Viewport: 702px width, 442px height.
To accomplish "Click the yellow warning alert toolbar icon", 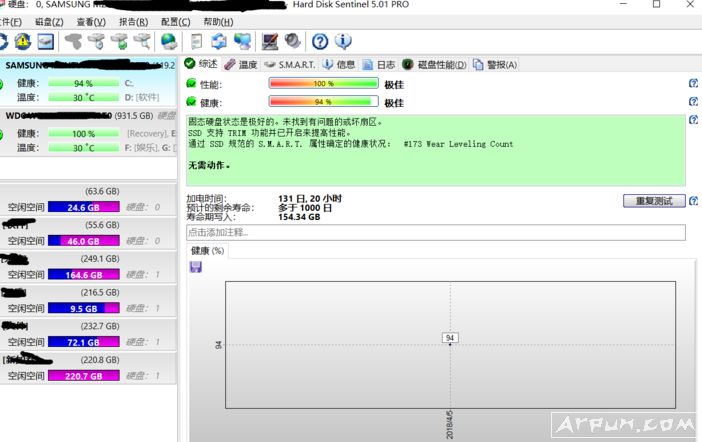I will click(23, 41).
